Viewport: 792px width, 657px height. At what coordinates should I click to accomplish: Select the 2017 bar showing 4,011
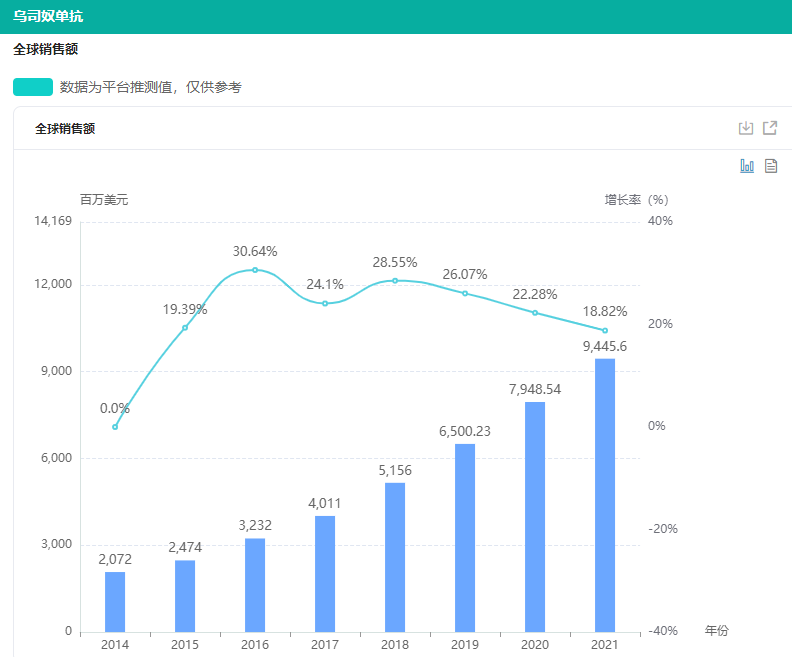(x=325, y=573)
